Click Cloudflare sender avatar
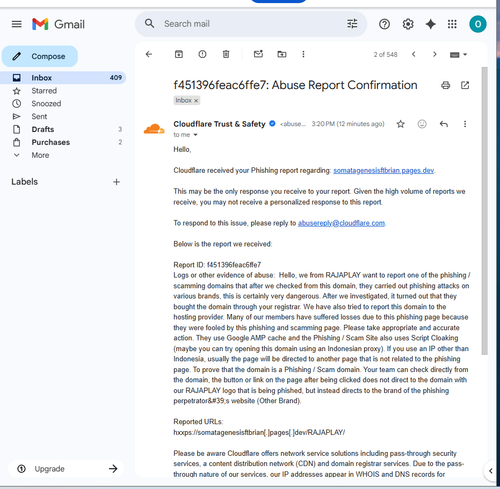The image size is (500, 489). (x=154, y=129)
